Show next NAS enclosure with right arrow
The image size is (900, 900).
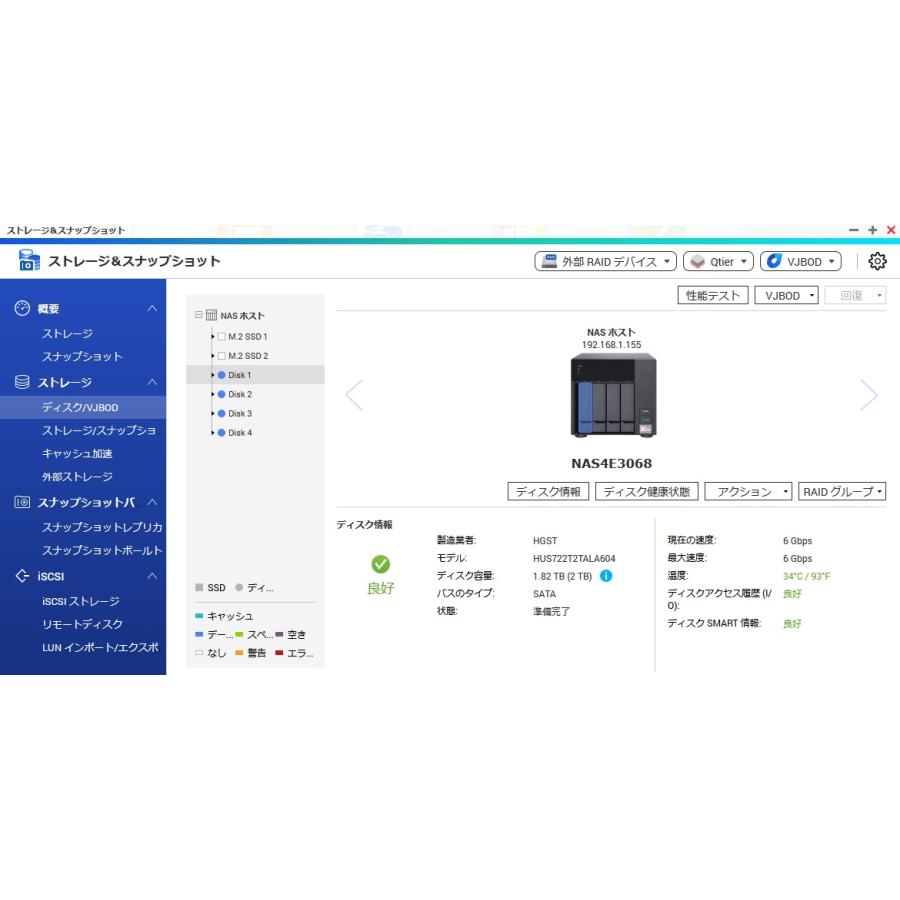tap(868, 395)
